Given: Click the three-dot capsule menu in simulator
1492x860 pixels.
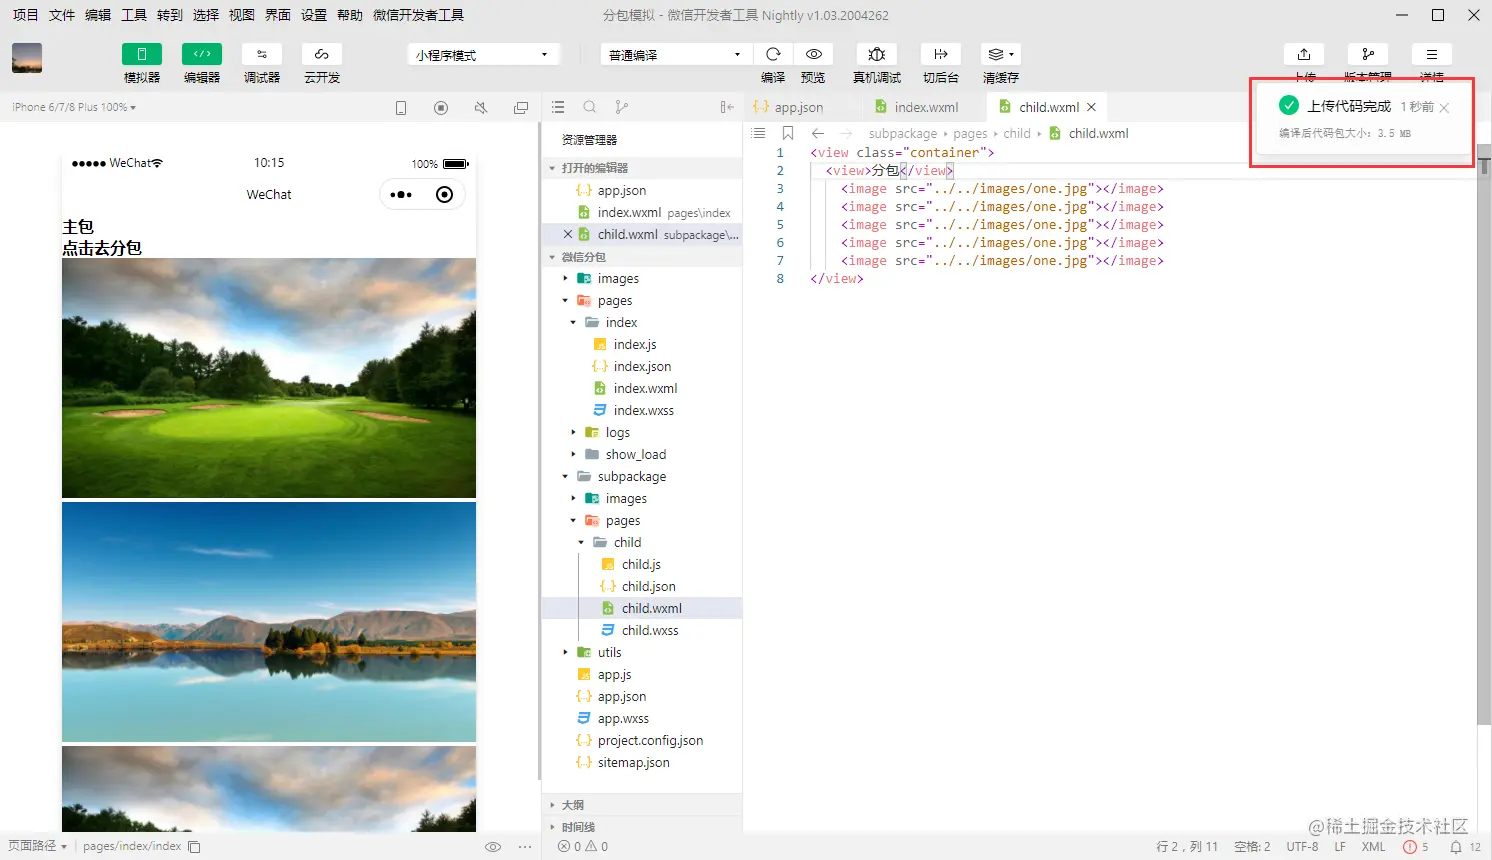Looking at the screenshot, I should tap(401, 195).
